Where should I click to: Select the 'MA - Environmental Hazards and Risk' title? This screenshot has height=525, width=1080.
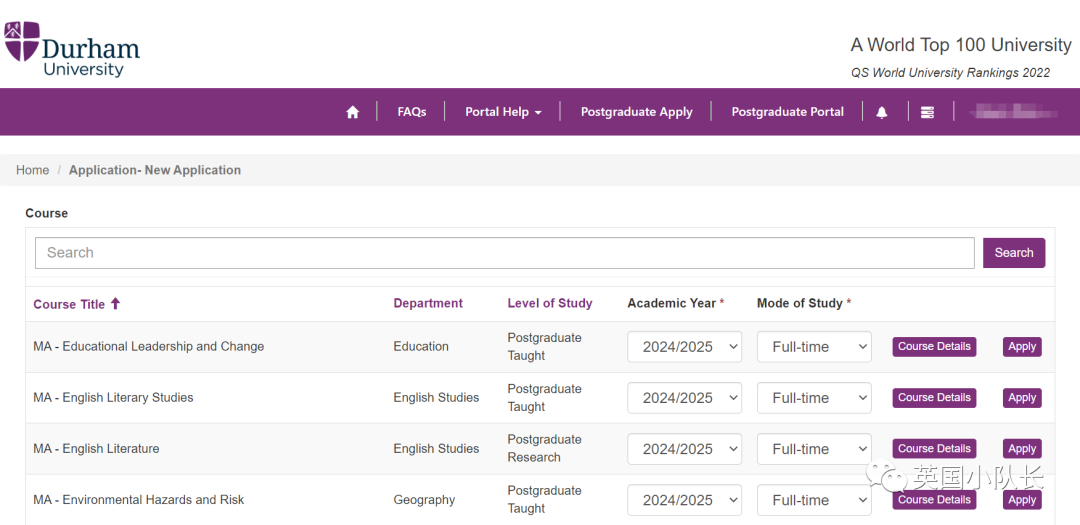(x=138, y=500)
